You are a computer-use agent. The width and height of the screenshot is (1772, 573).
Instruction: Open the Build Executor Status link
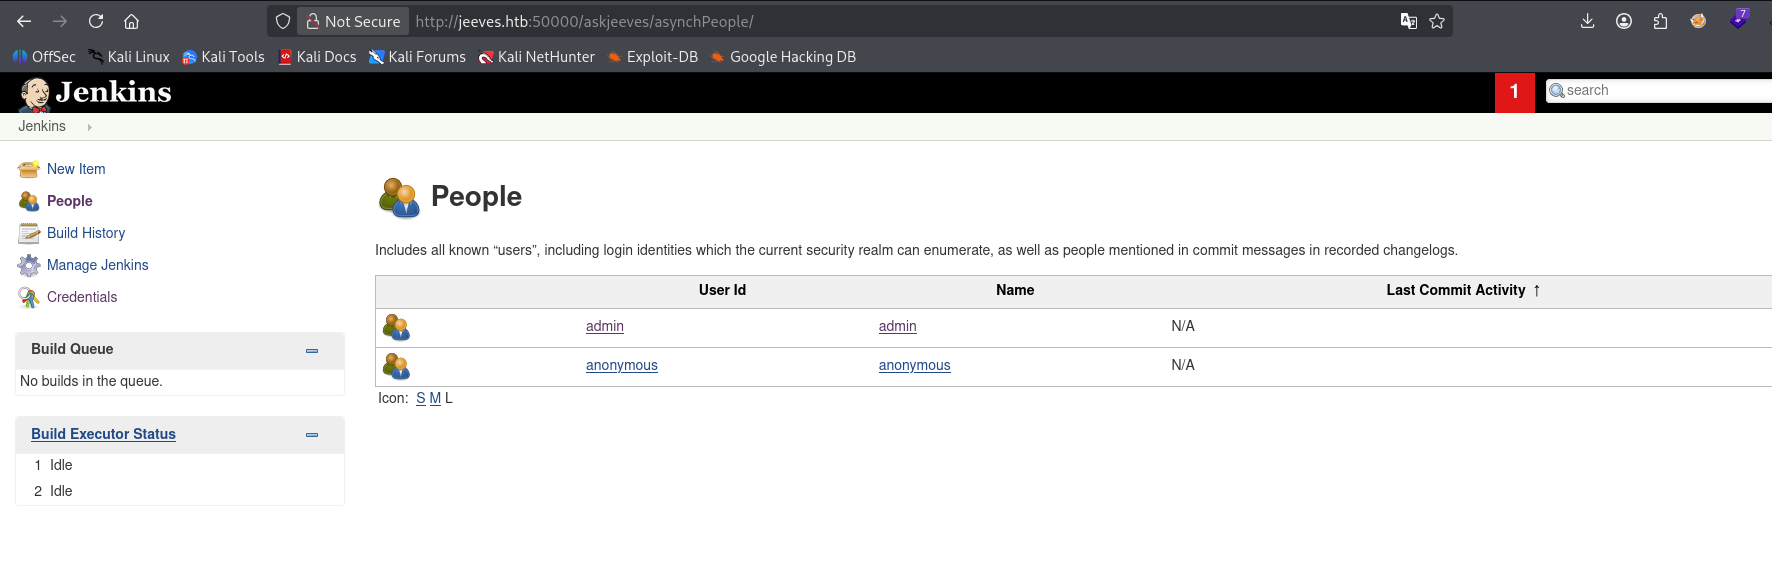(x=103, y=434)
